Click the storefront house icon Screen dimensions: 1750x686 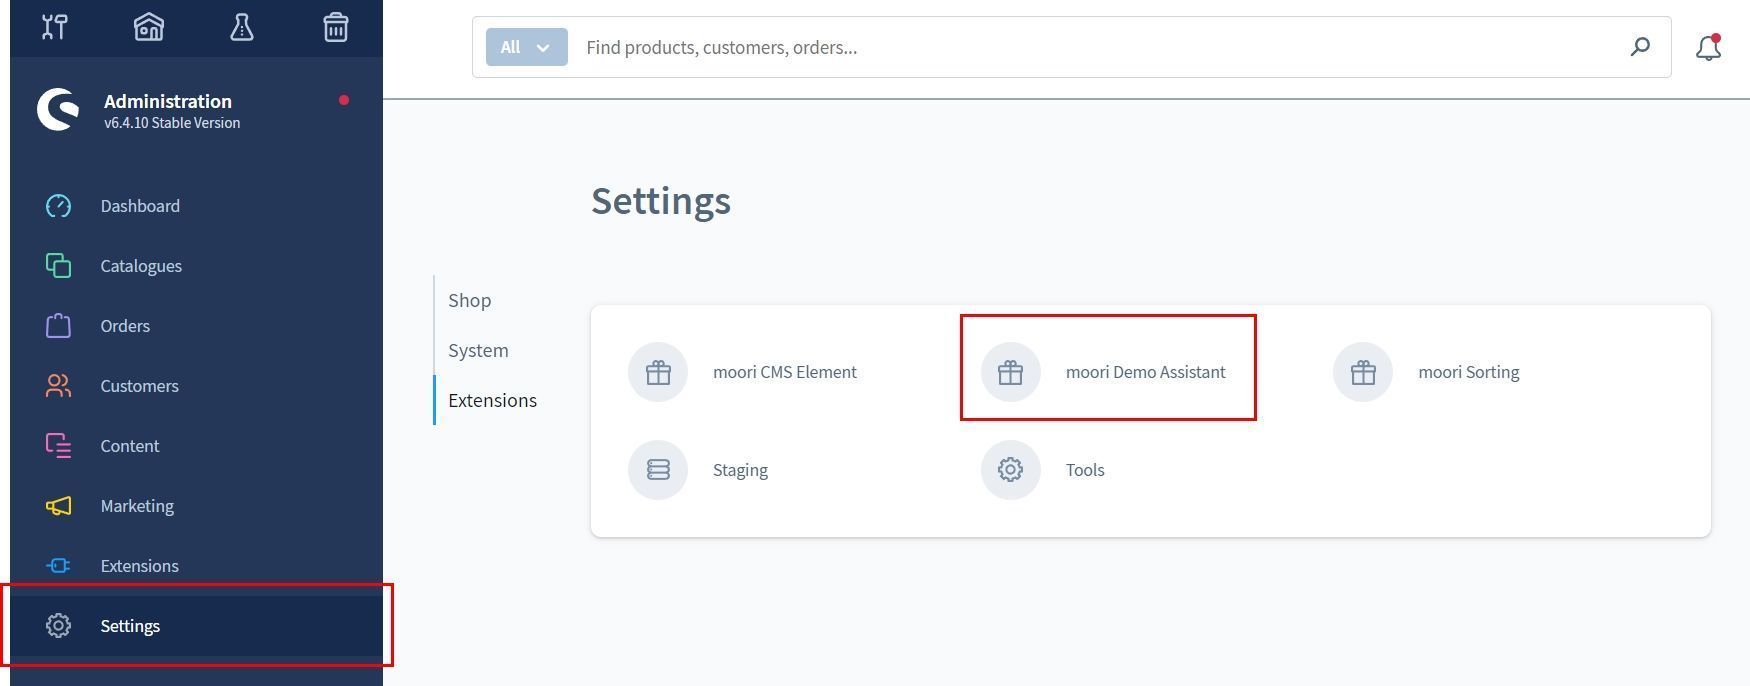(149, 27)
